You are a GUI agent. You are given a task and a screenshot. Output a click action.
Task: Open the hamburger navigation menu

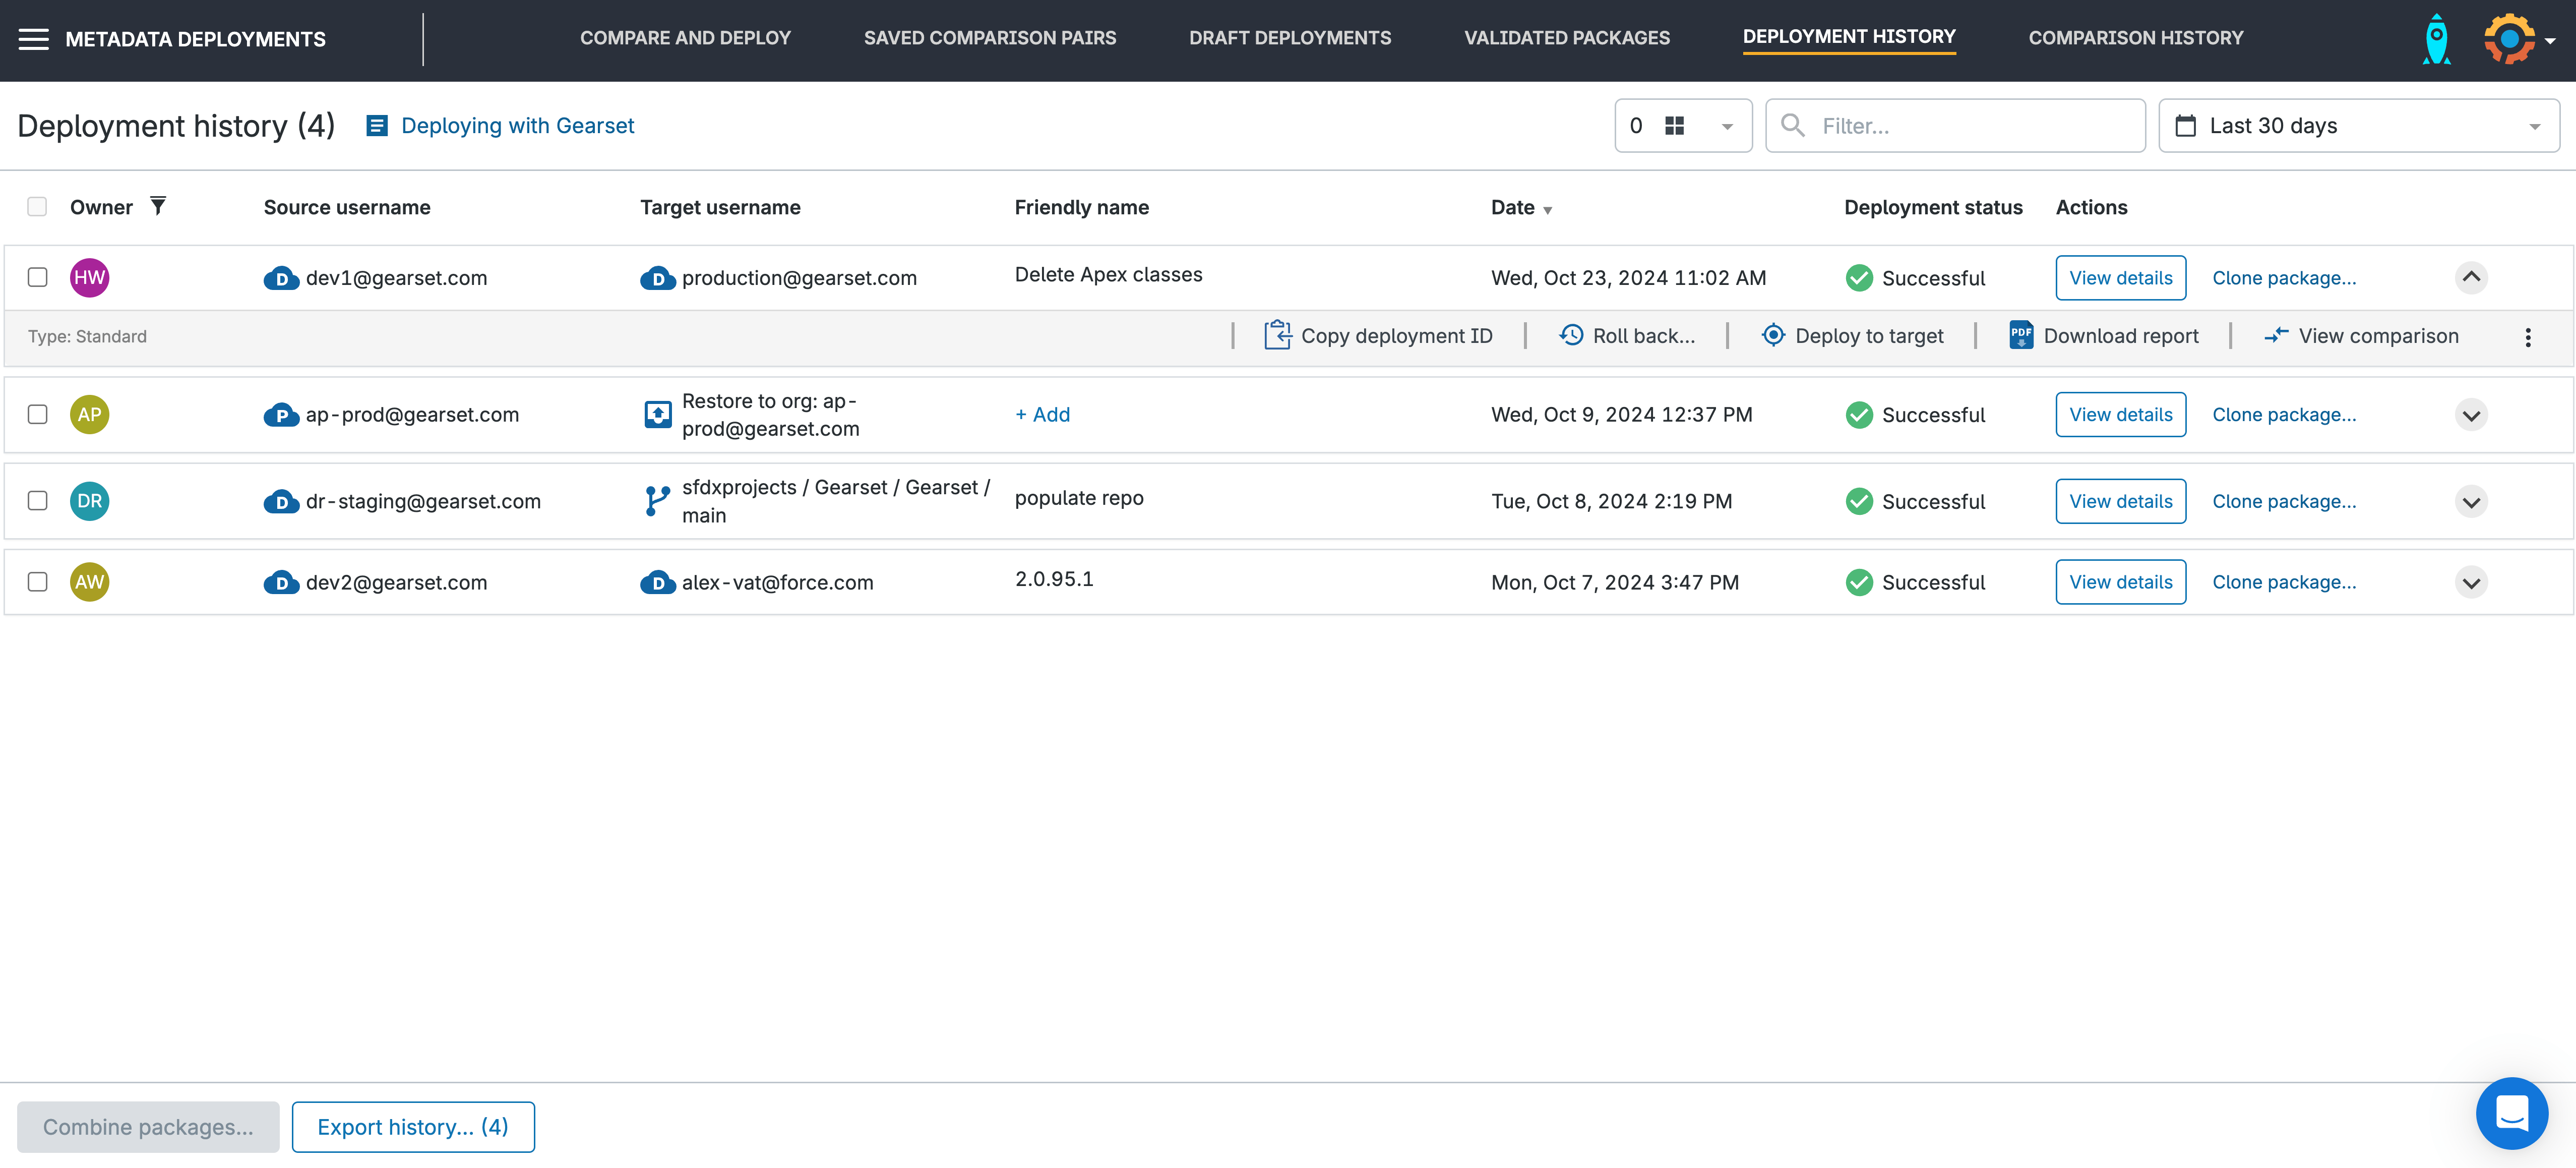click(33, 39)
